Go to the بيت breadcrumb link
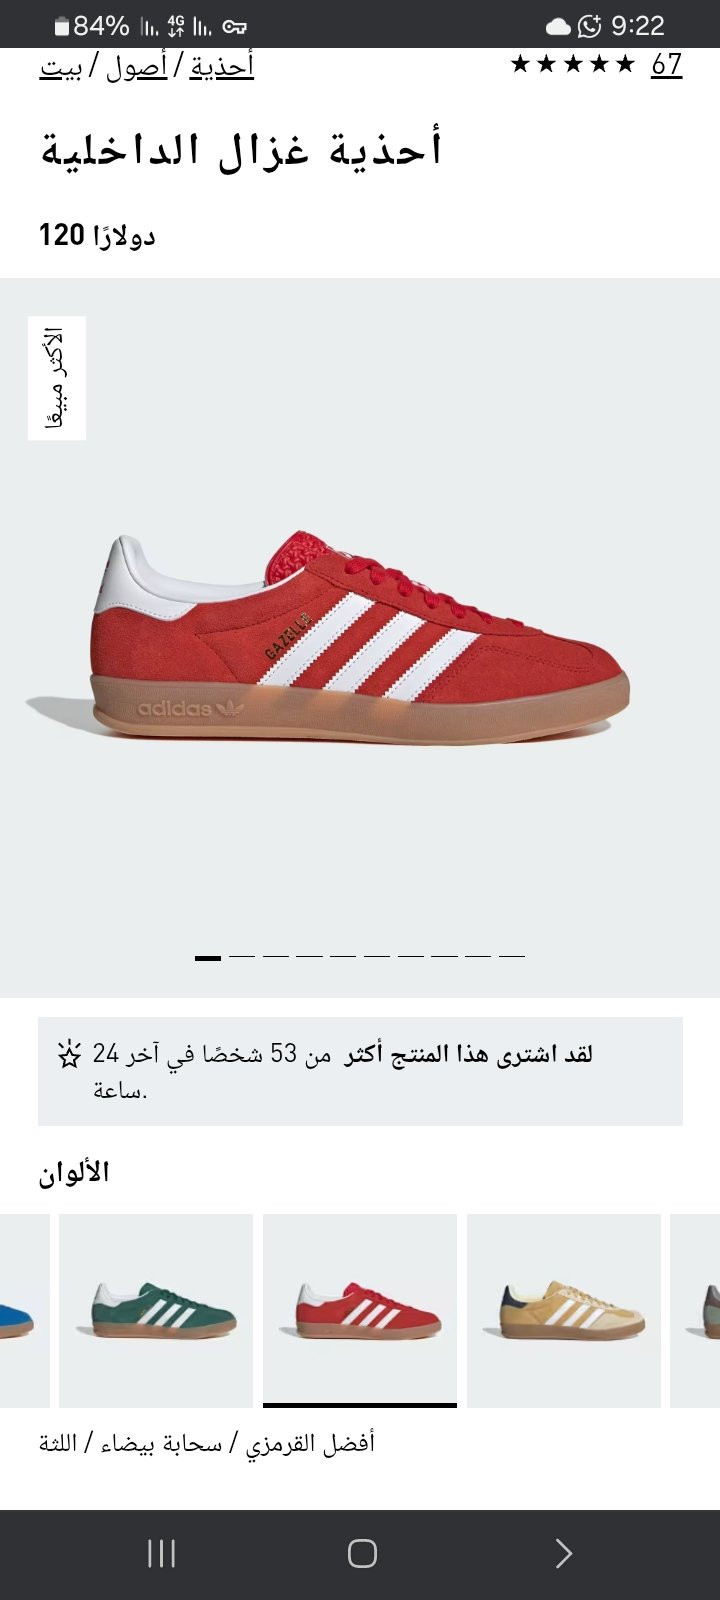This screenshot has width=720, height=1600. point(61,68)
